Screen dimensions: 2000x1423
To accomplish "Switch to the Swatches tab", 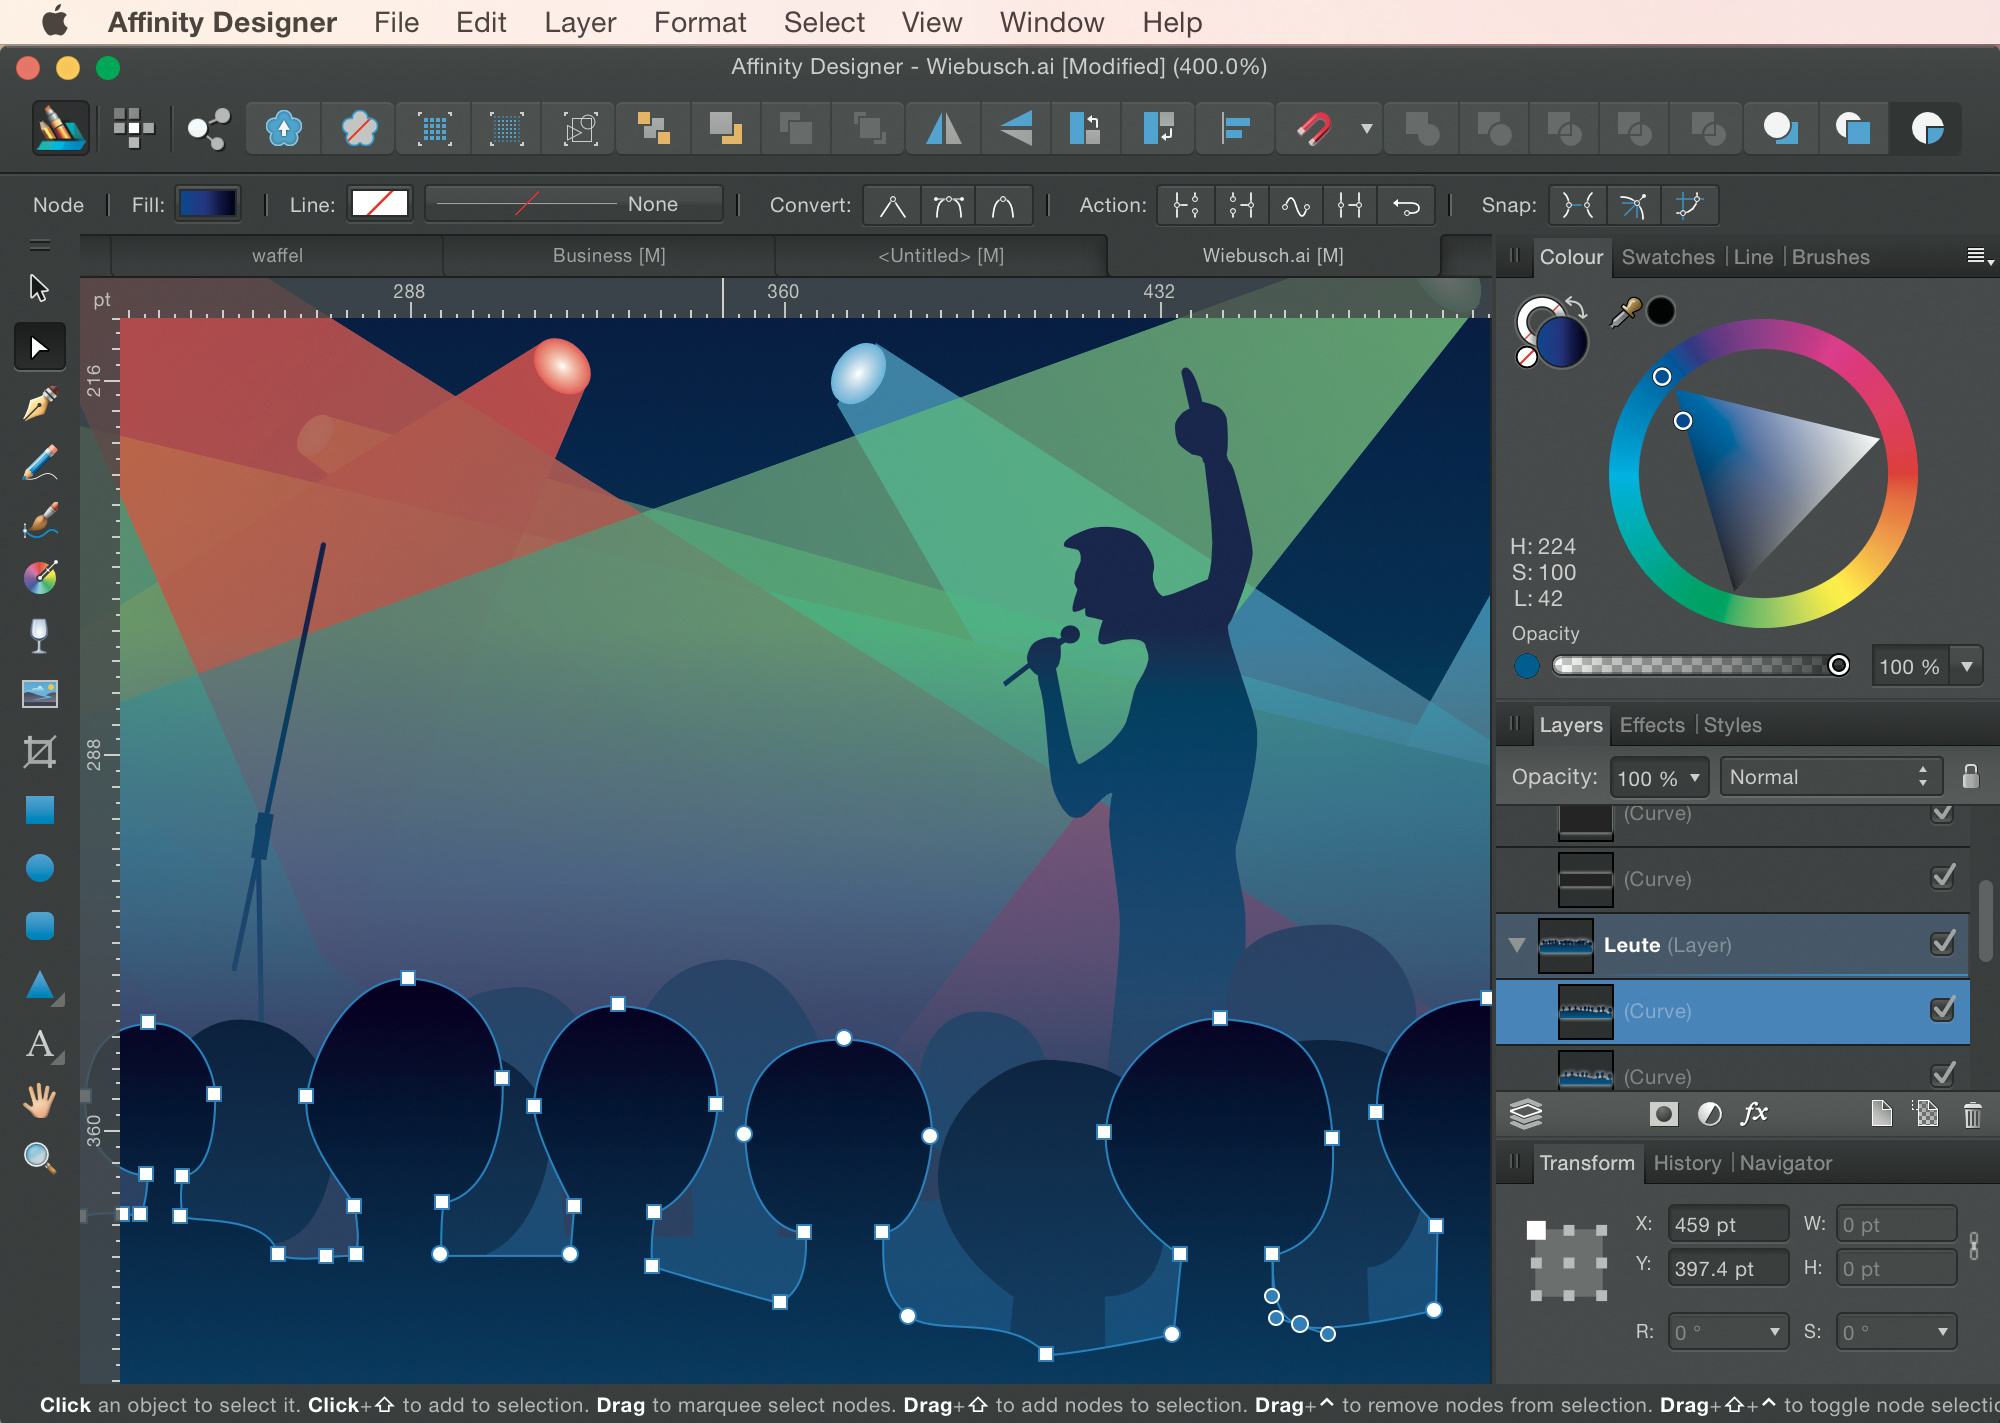I will (x=1667, y=257).
